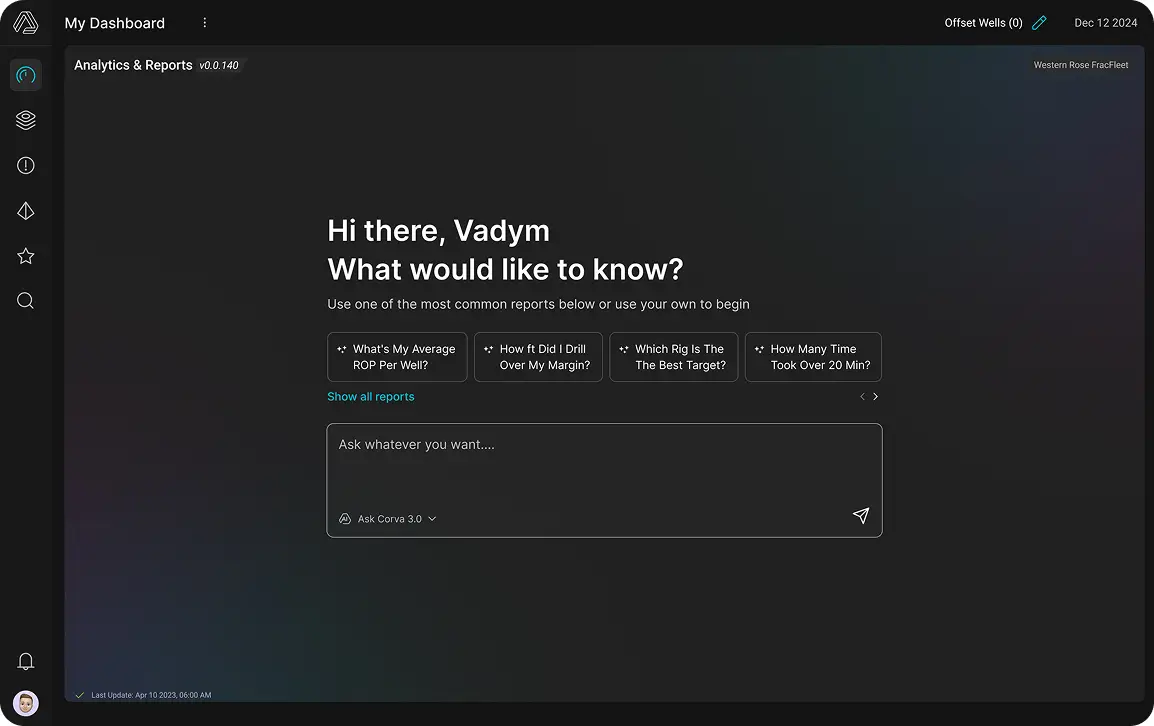Choose "Which Rig Is The Best Target?" suggestion
Viewport: 1154px width, 726px height.
coord(673,357)
